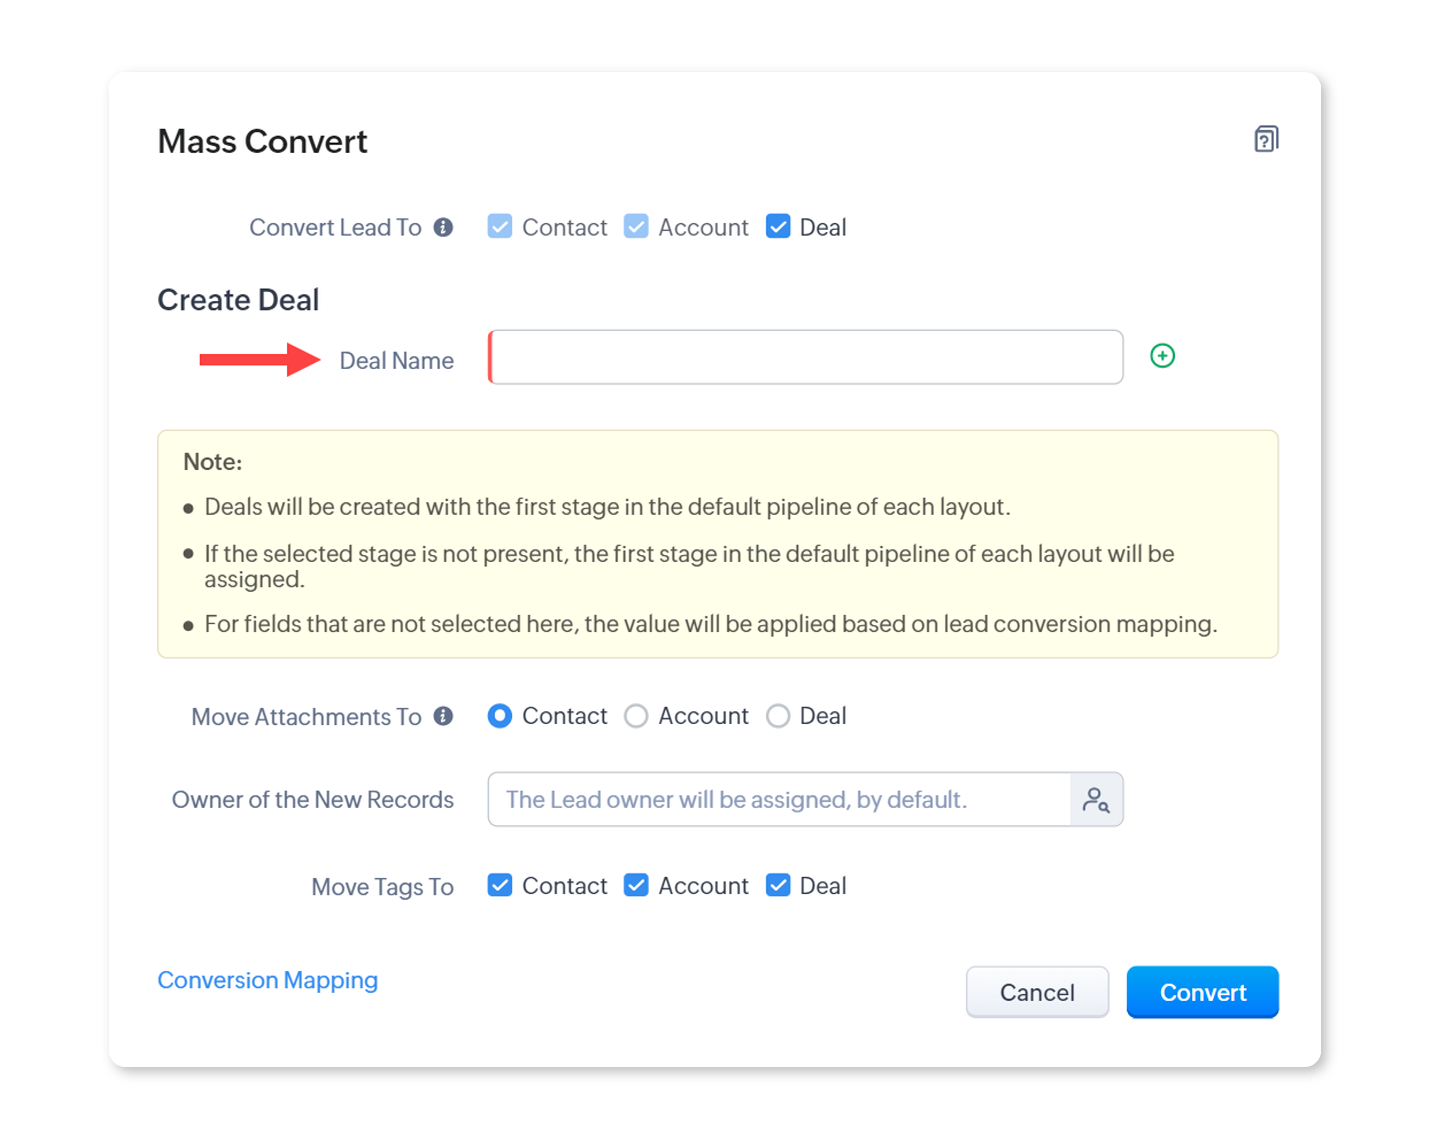Click info icon beside Move Attachments To
1430x1140 pixels.
[x=443, y=716]
